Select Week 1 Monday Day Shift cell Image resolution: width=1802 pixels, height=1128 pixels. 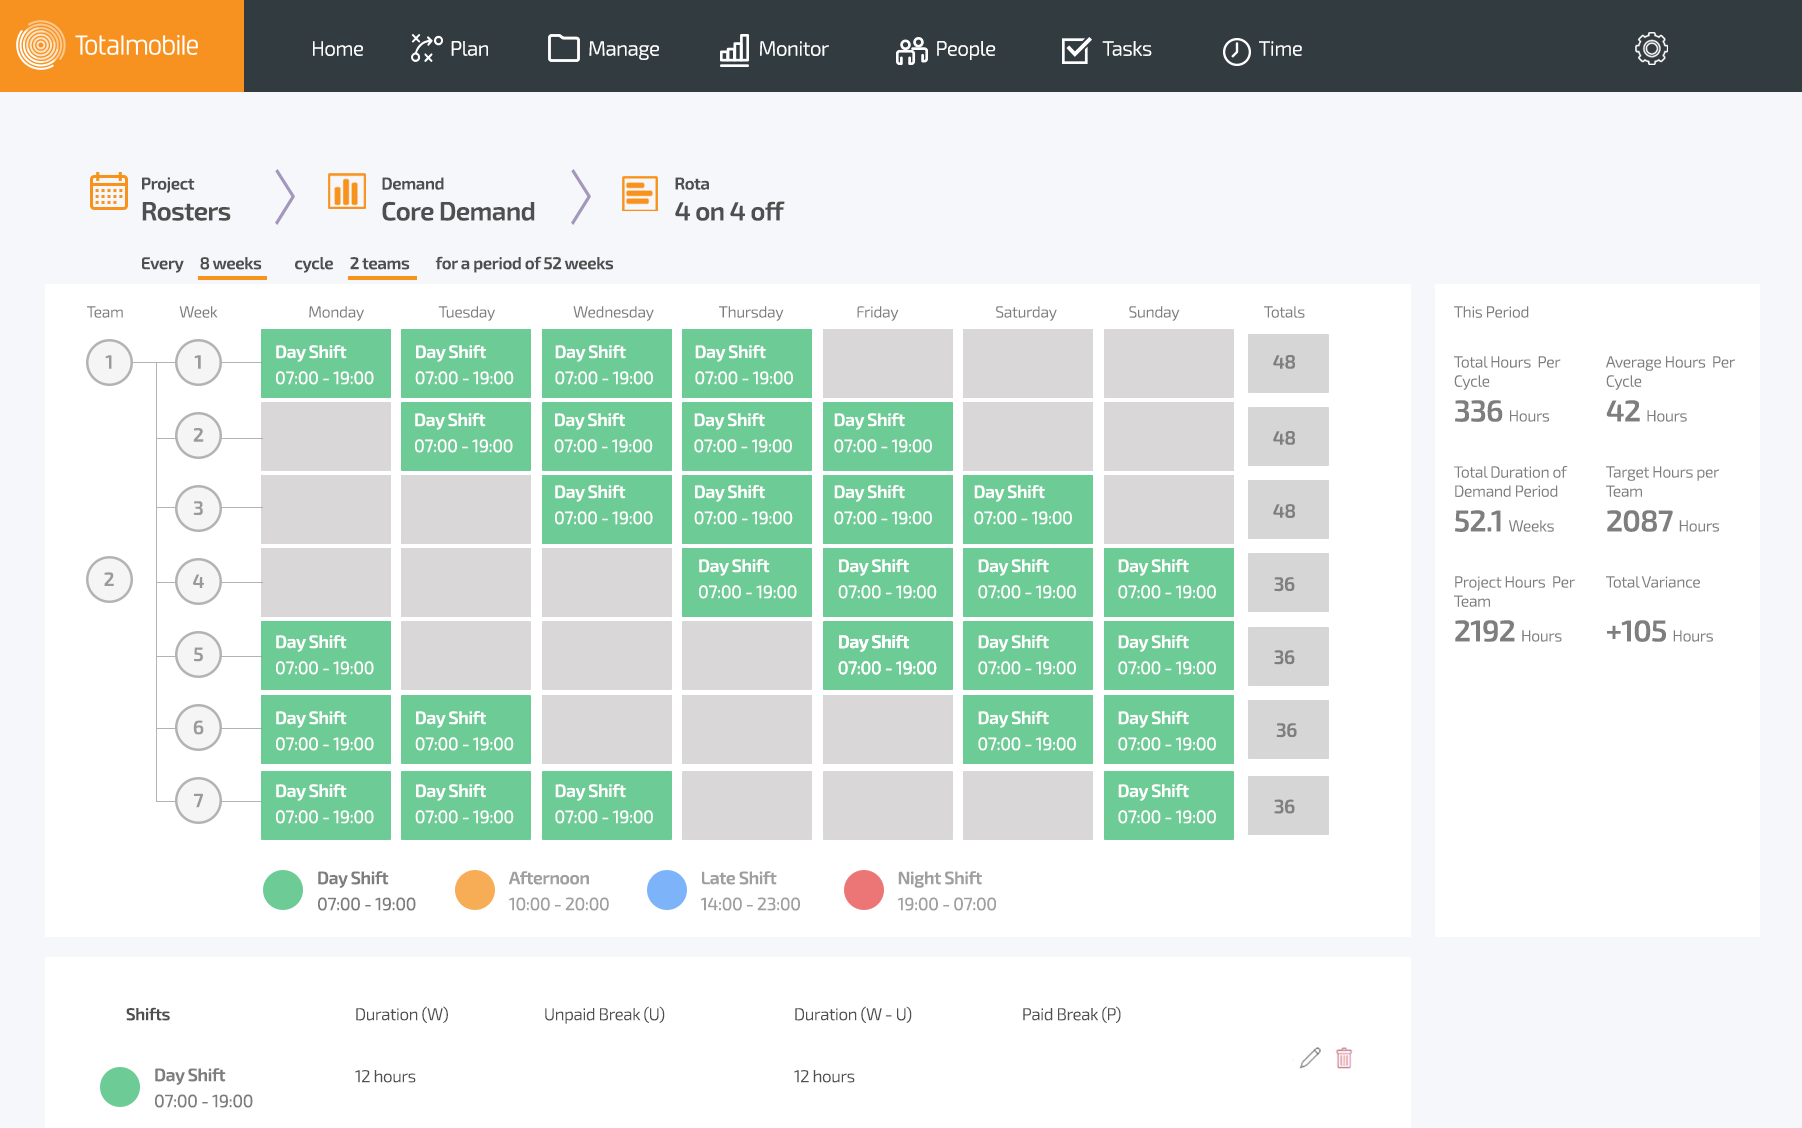pyautogui.click(x=325, y=364)
